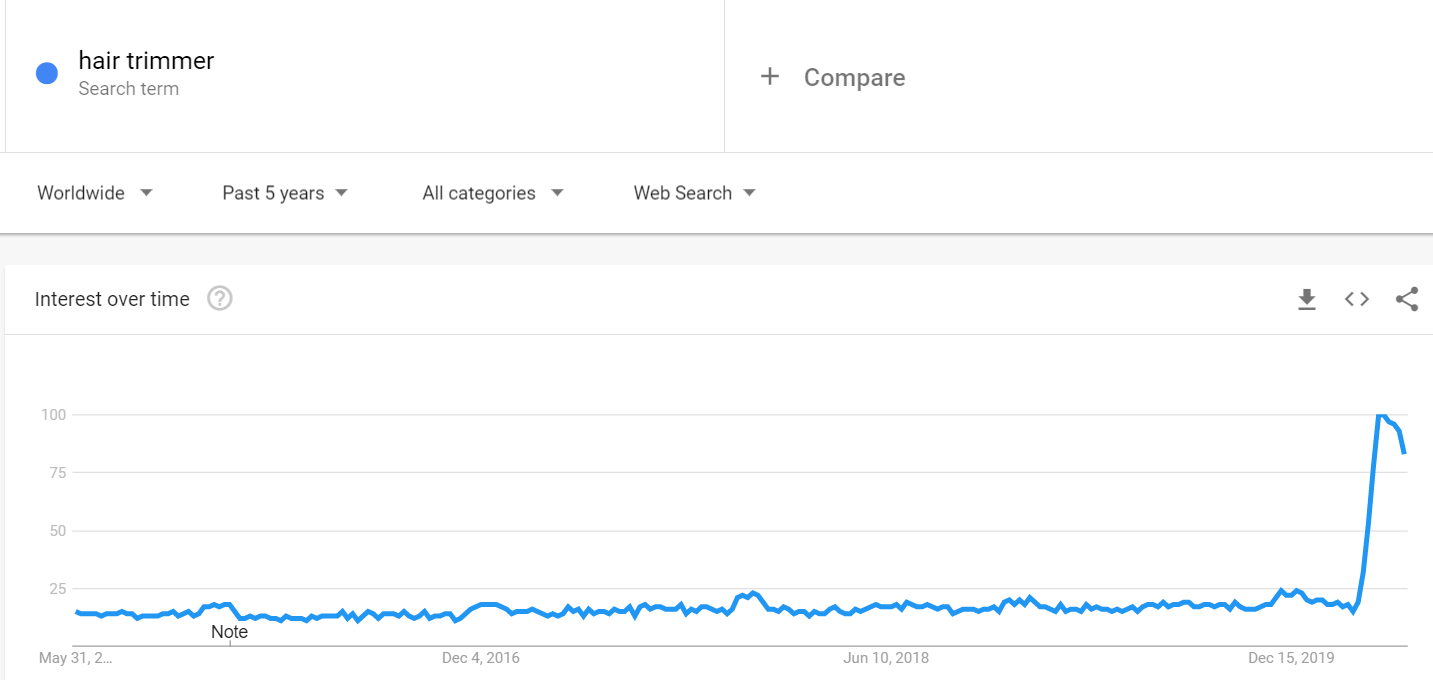Open the embed code icon
The image size is (1433, 680).
tap(1356, 299)
